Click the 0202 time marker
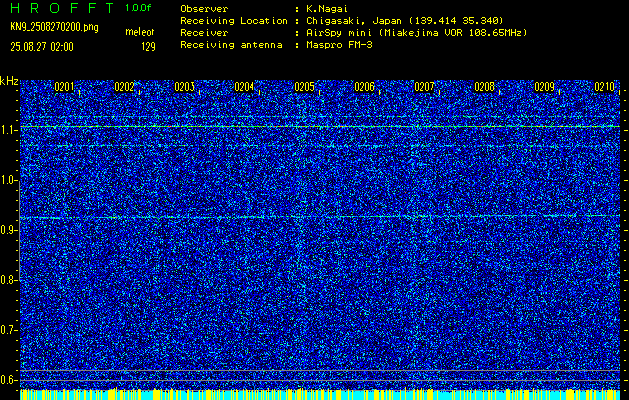Screen dimensions: 629x400 (x=124, y=87)
